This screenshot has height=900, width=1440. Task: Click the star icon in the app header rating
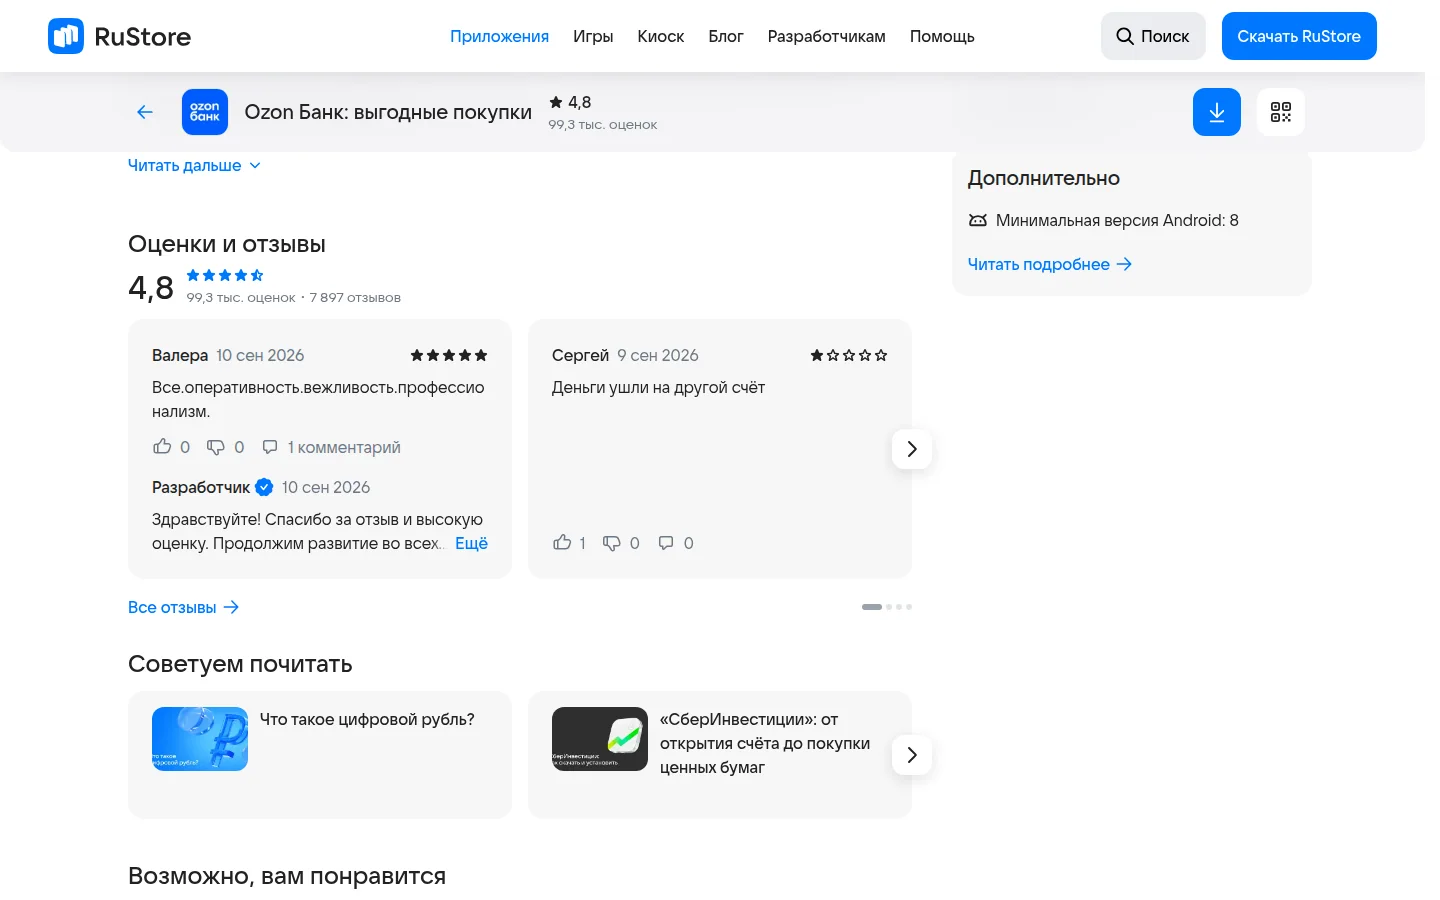556,102
